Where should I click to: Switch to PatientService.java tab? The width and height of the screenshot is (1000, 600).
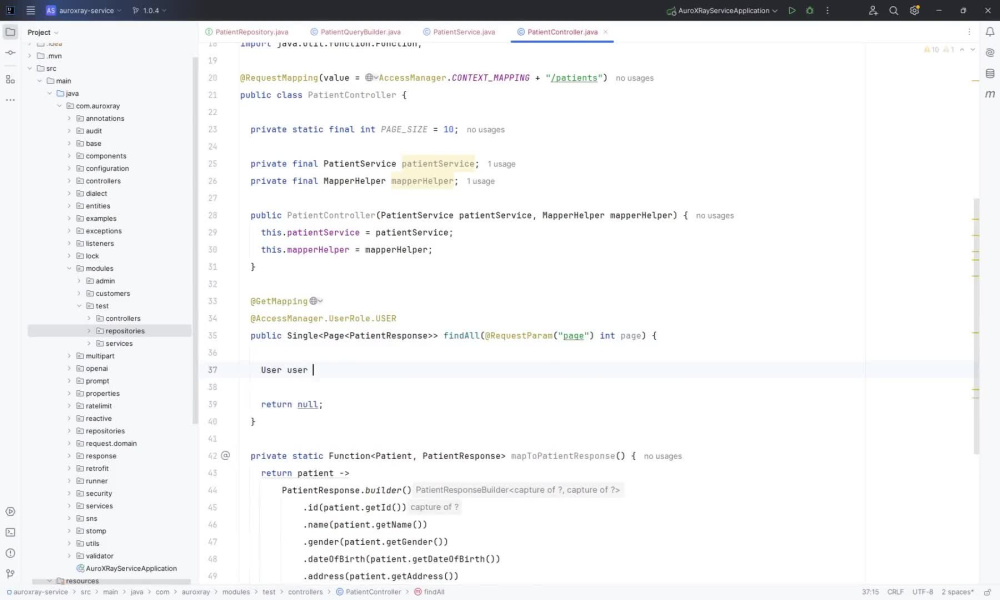(459, 32)
